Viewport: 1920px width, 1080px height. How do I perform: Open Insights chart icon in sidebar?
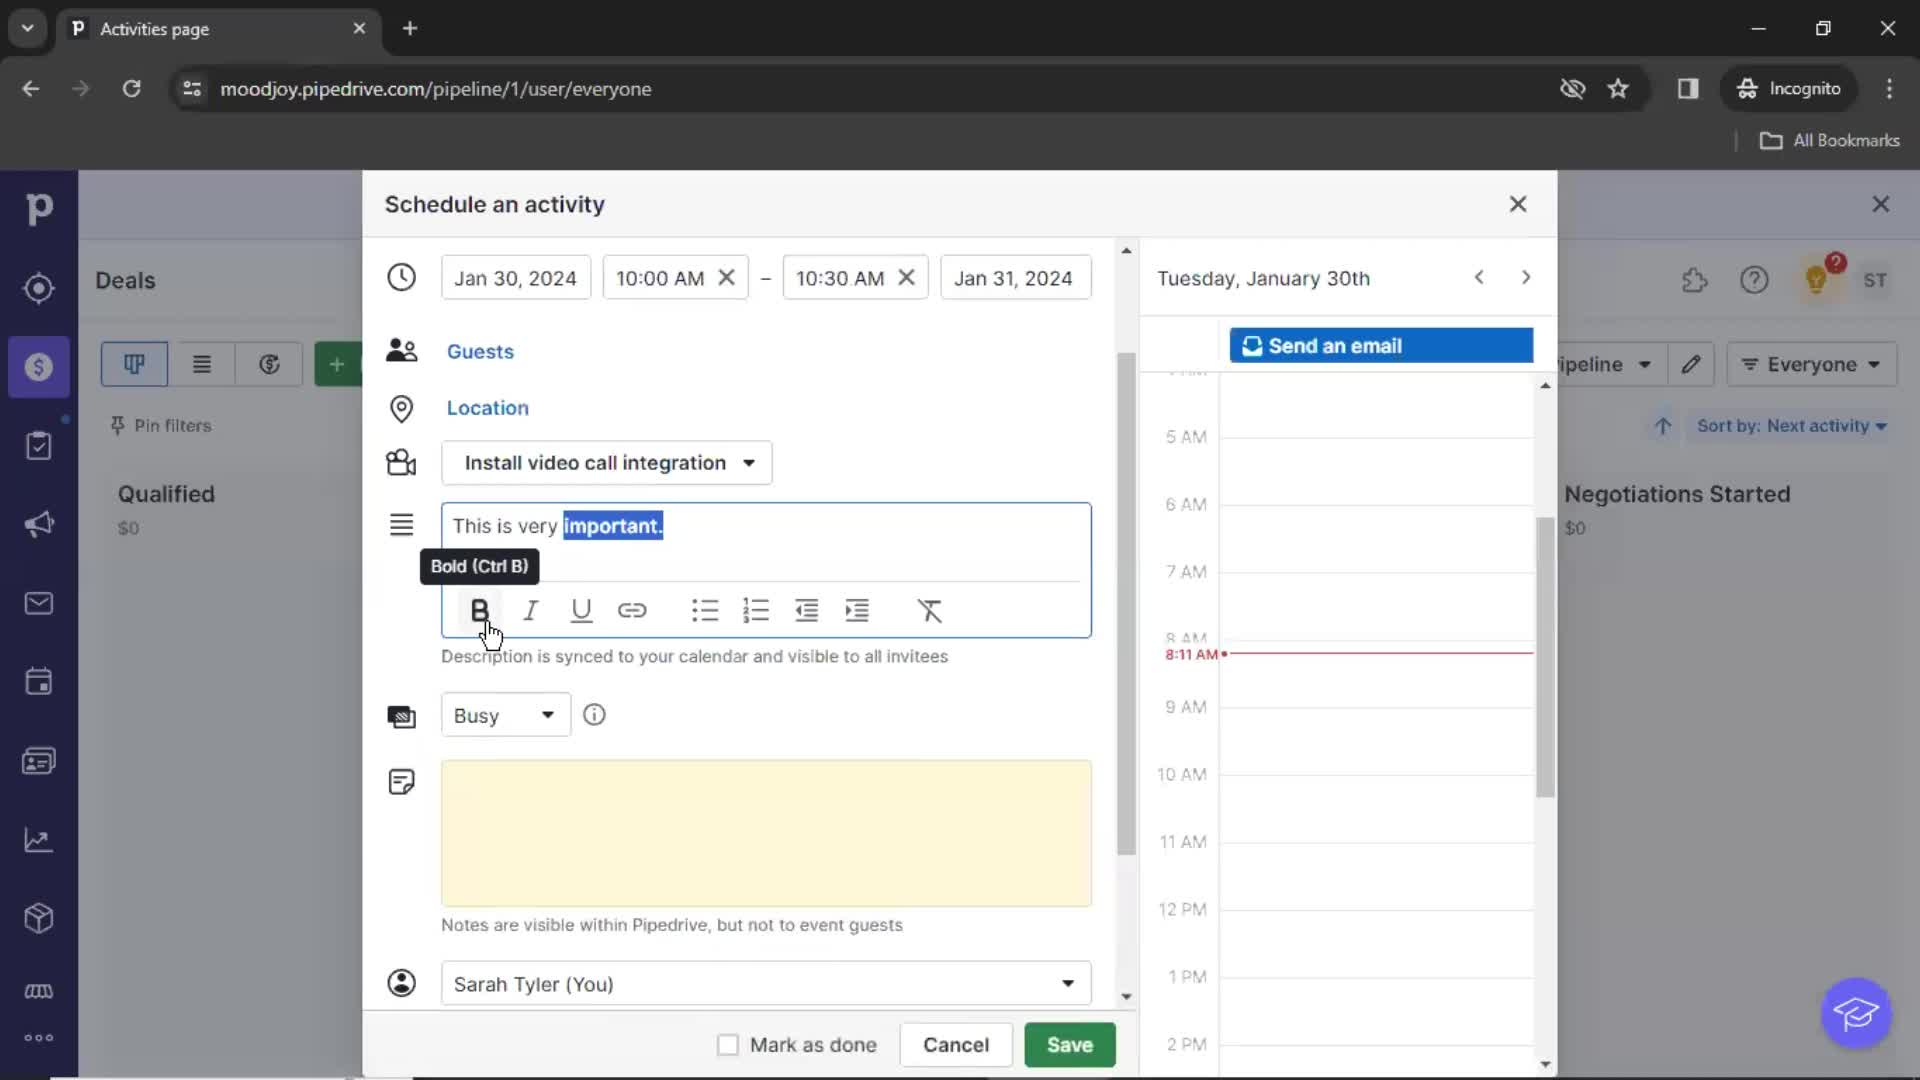point(39,840)
